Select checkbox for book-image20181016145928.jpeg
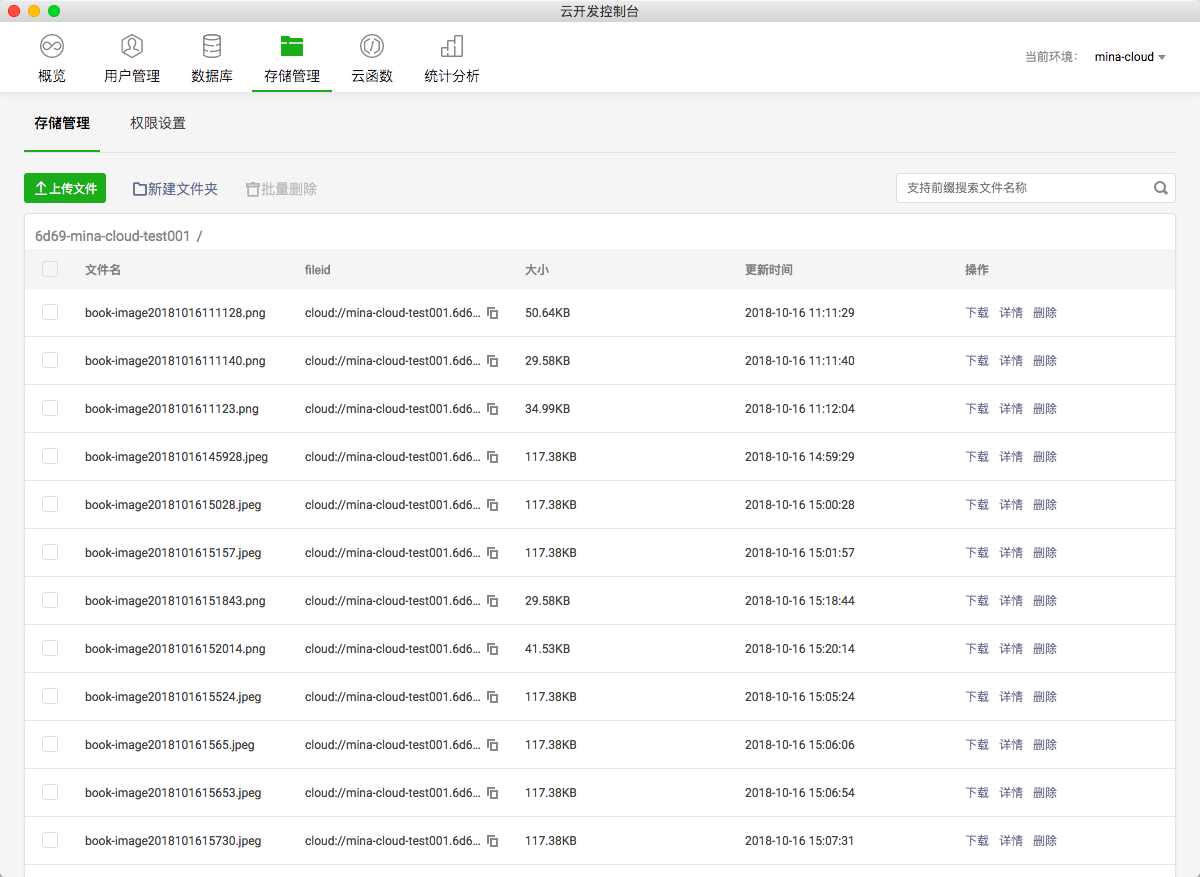 point(50,456)
